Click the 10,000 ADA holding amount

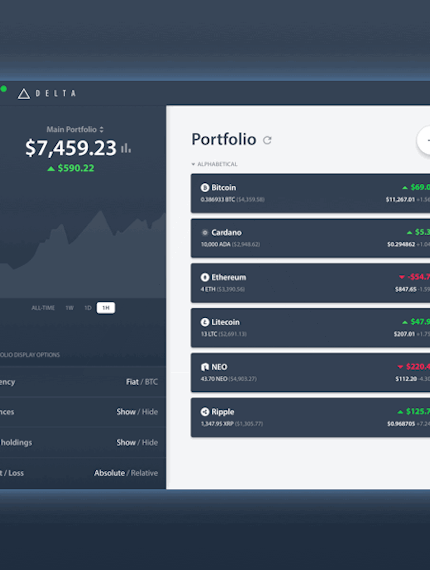tap(216, 244)
